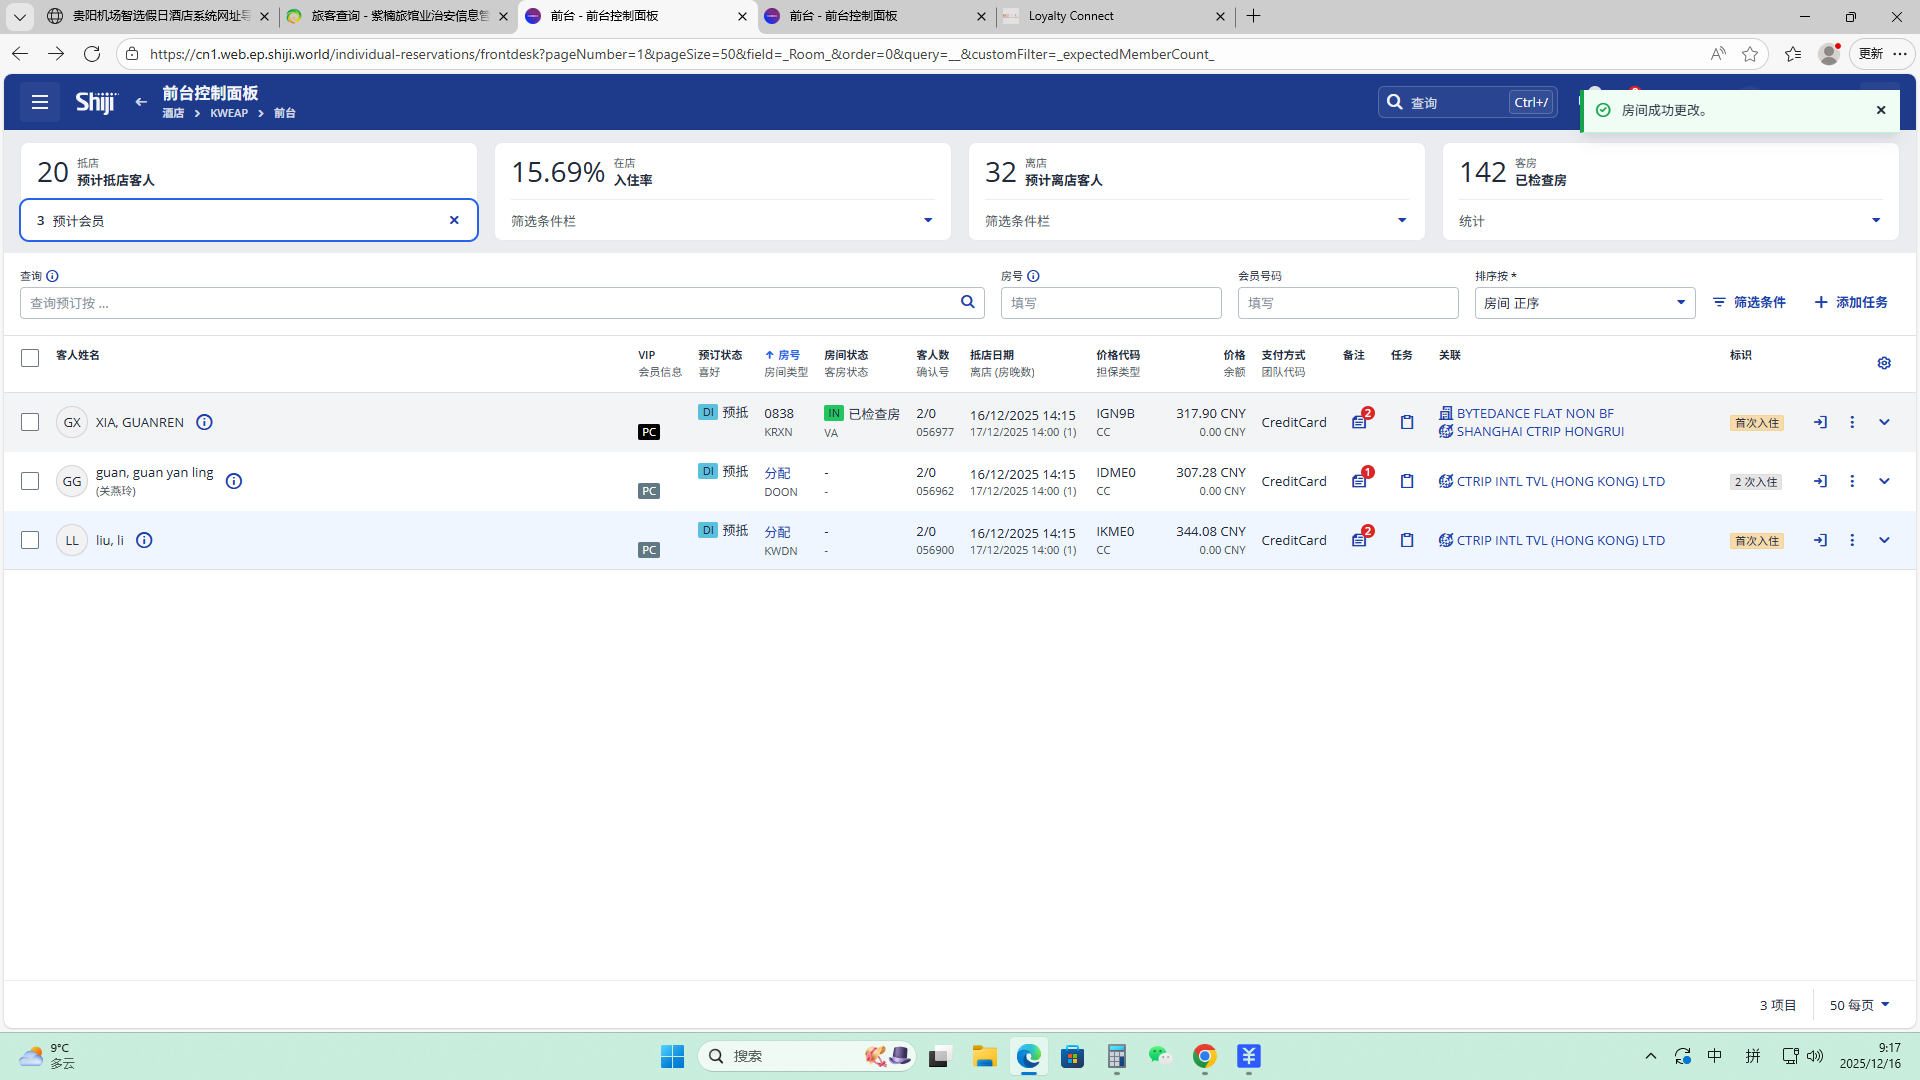
Task: Open BYTEDANCE FLAT NON BF link
Action: [1535, 413]
